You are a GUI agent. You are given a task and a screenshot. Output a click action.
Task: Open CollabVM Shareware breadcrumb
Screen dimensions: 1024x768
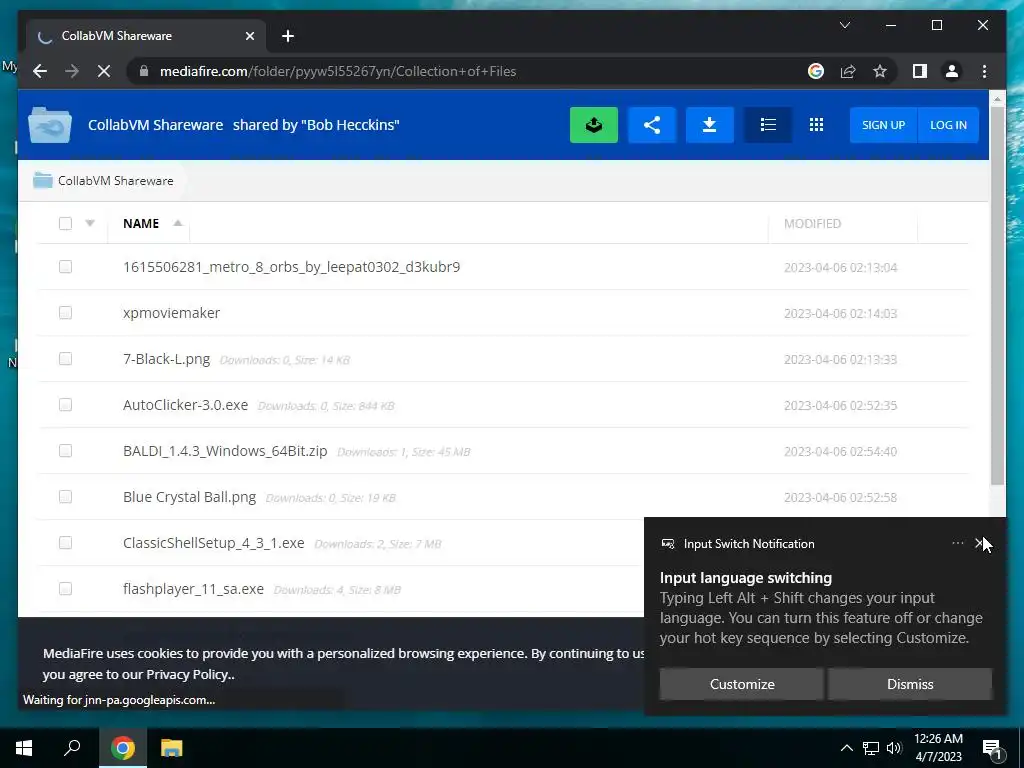point(116,181)
